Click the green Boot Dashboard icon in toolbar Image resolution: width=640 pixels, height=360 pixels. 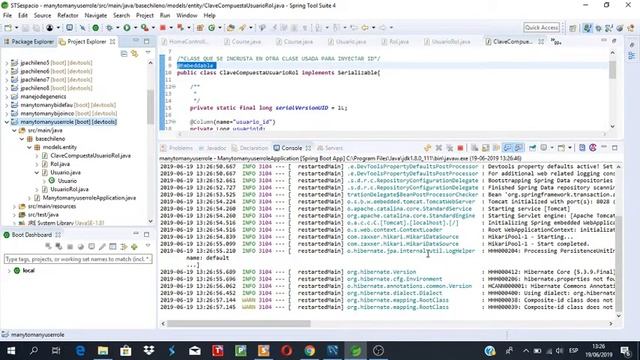tap(96, 28)
